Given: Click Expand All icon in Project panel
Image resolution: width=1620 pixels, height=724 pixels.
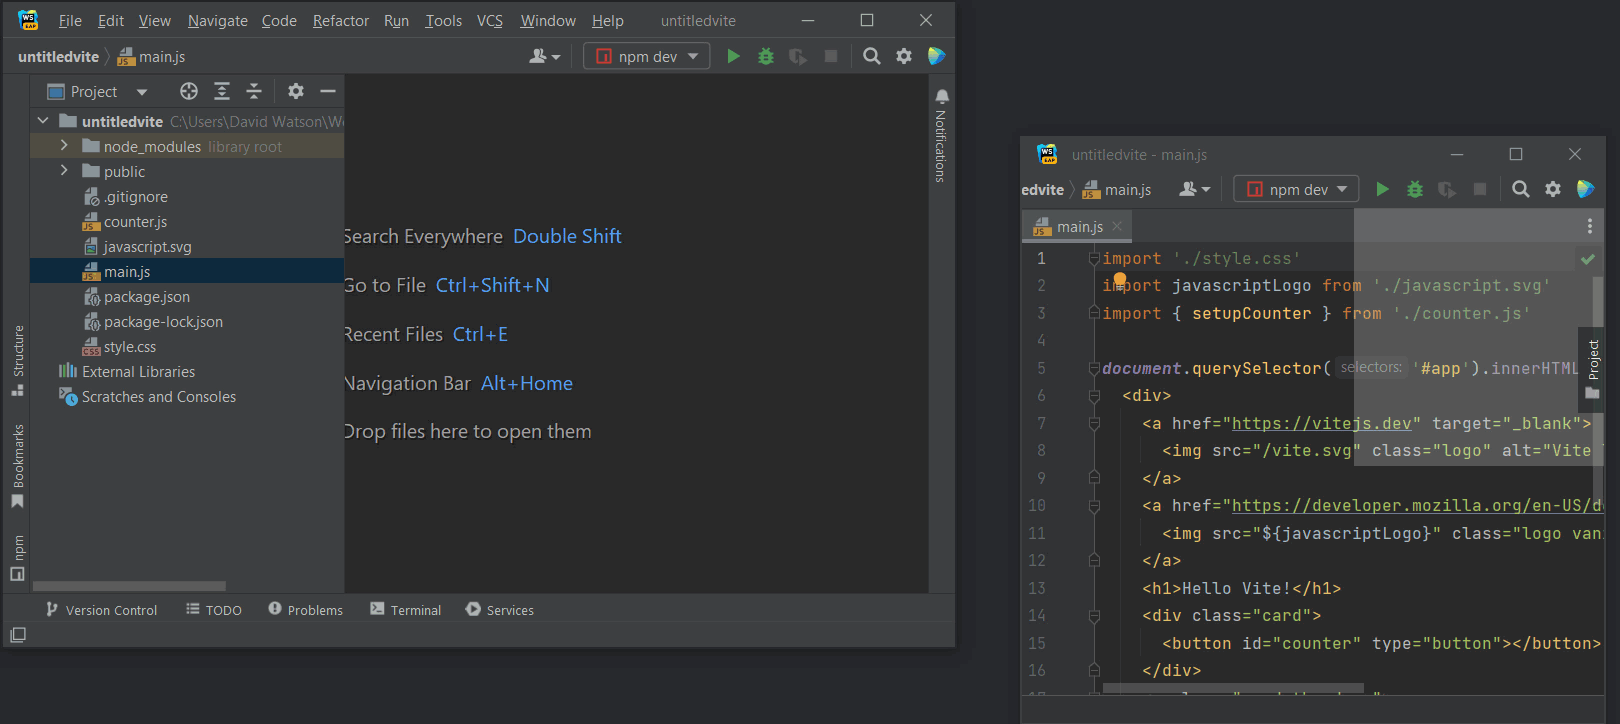Looking at the screenshot, I should (x=222, y=92).
